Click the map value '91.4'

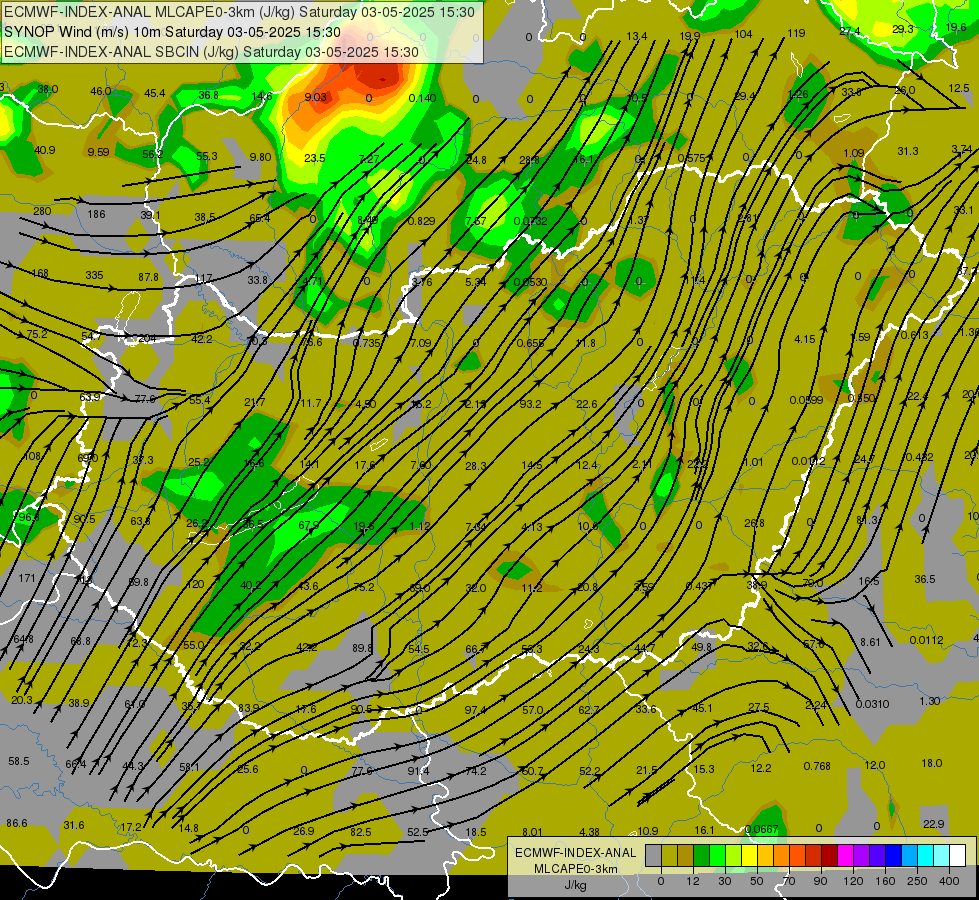pos(418,771)
